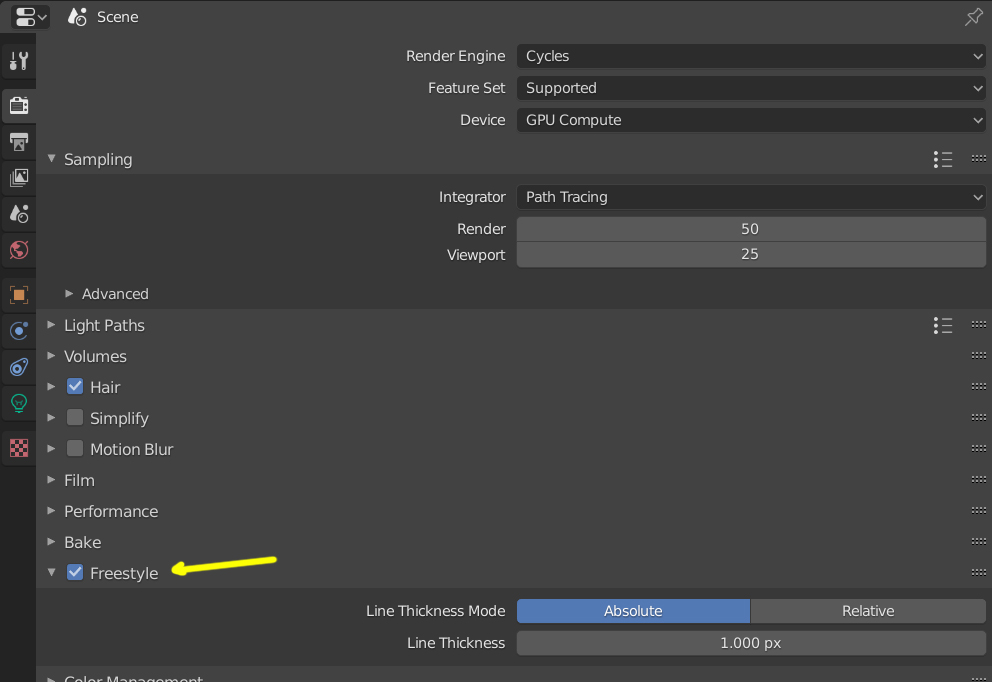Open Texture properties (checkerboard icon)
Image resolution: width=992 pixels, height=682 pixels.
(x=18, y=448)
